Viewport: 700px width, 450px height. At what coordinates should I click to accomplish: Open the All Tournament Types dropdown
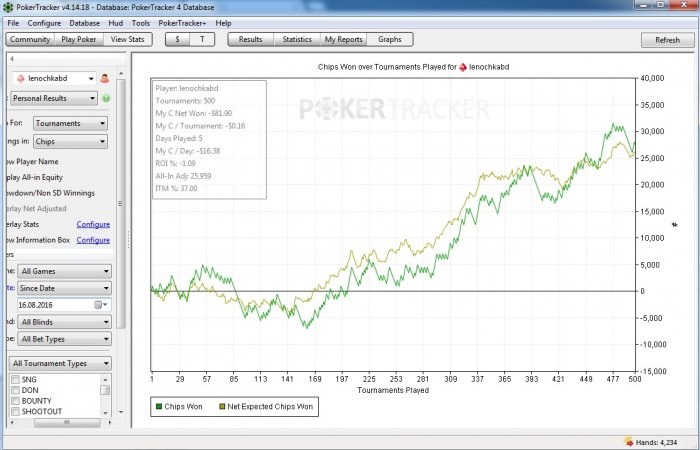60,363
